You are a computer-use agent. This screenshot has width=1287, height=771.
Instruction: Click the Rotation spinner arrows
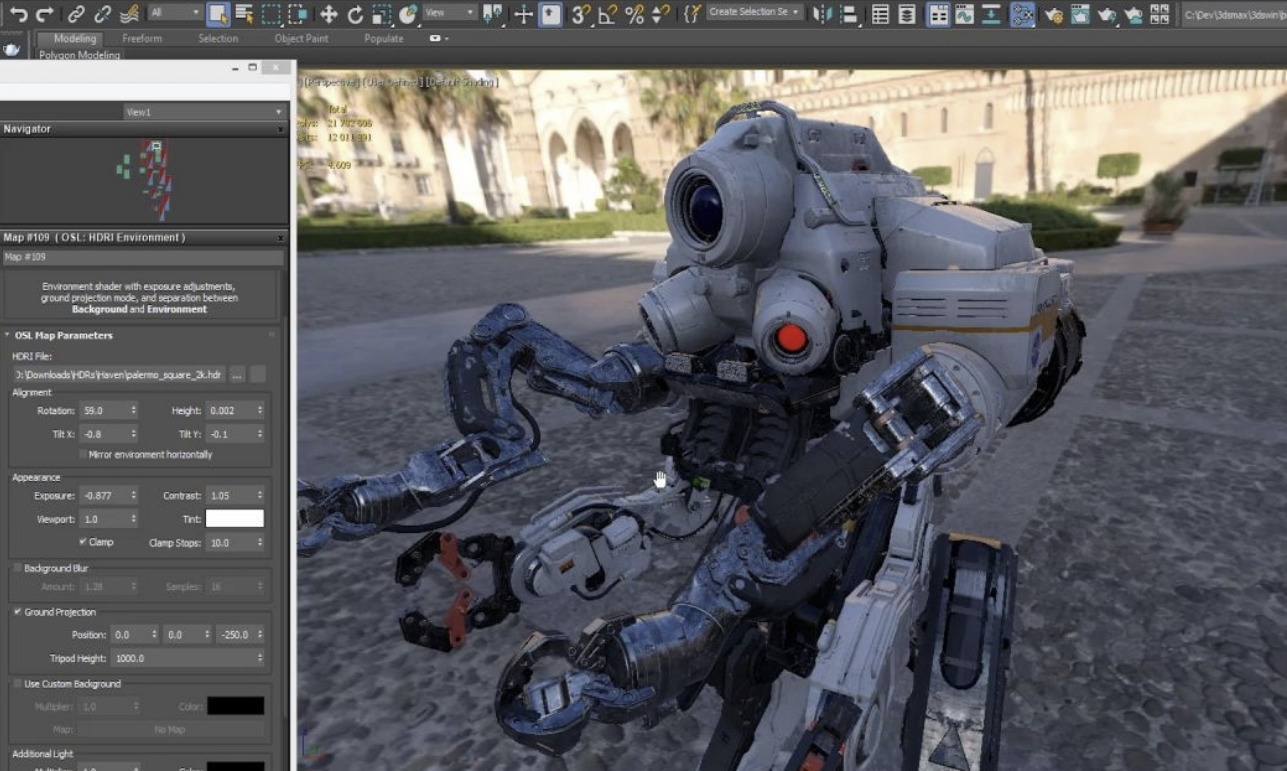(133, 410)
